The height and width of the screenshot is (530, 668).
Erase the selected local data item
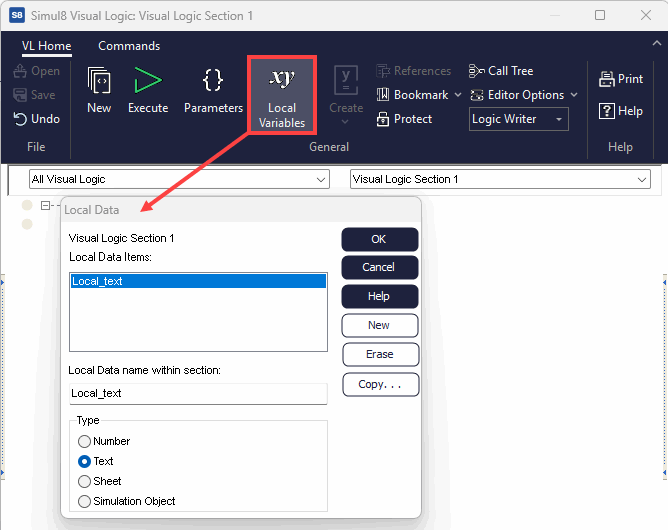tap(380, 354)
